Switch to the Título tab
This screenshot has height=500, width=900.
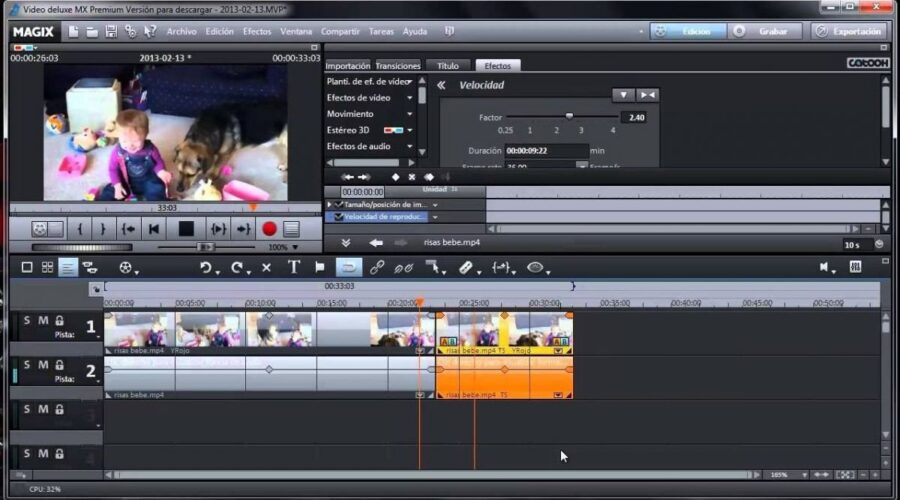[x=448, y=66]
